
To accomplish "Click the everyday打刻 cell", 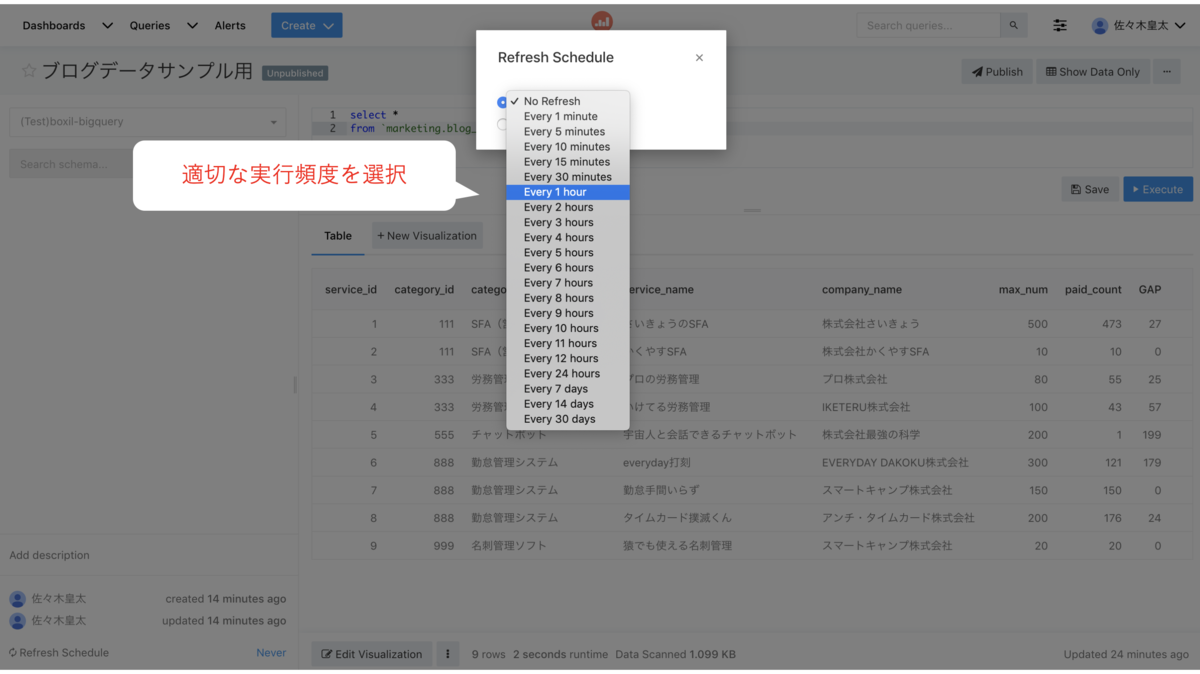I will point(657,463).
